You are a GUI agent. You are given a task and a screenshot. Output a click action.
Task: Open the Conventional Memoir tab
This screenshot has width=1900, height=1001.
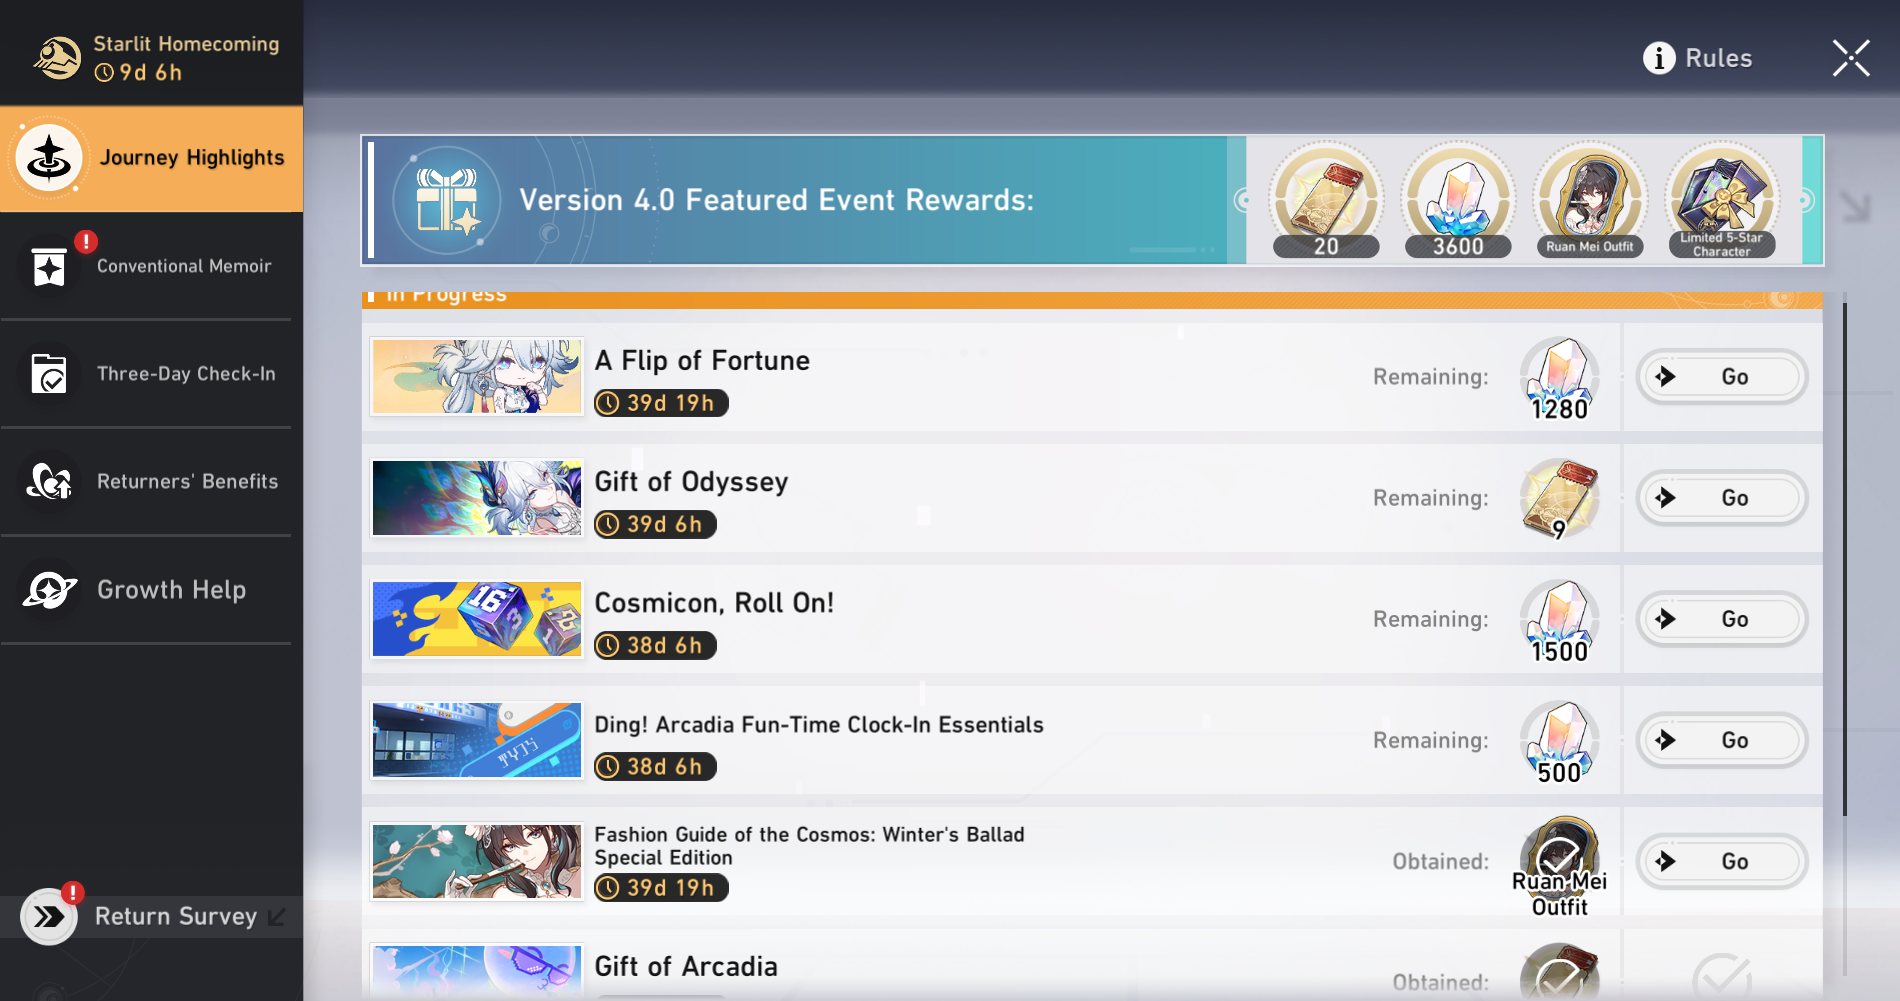(151, 266)
